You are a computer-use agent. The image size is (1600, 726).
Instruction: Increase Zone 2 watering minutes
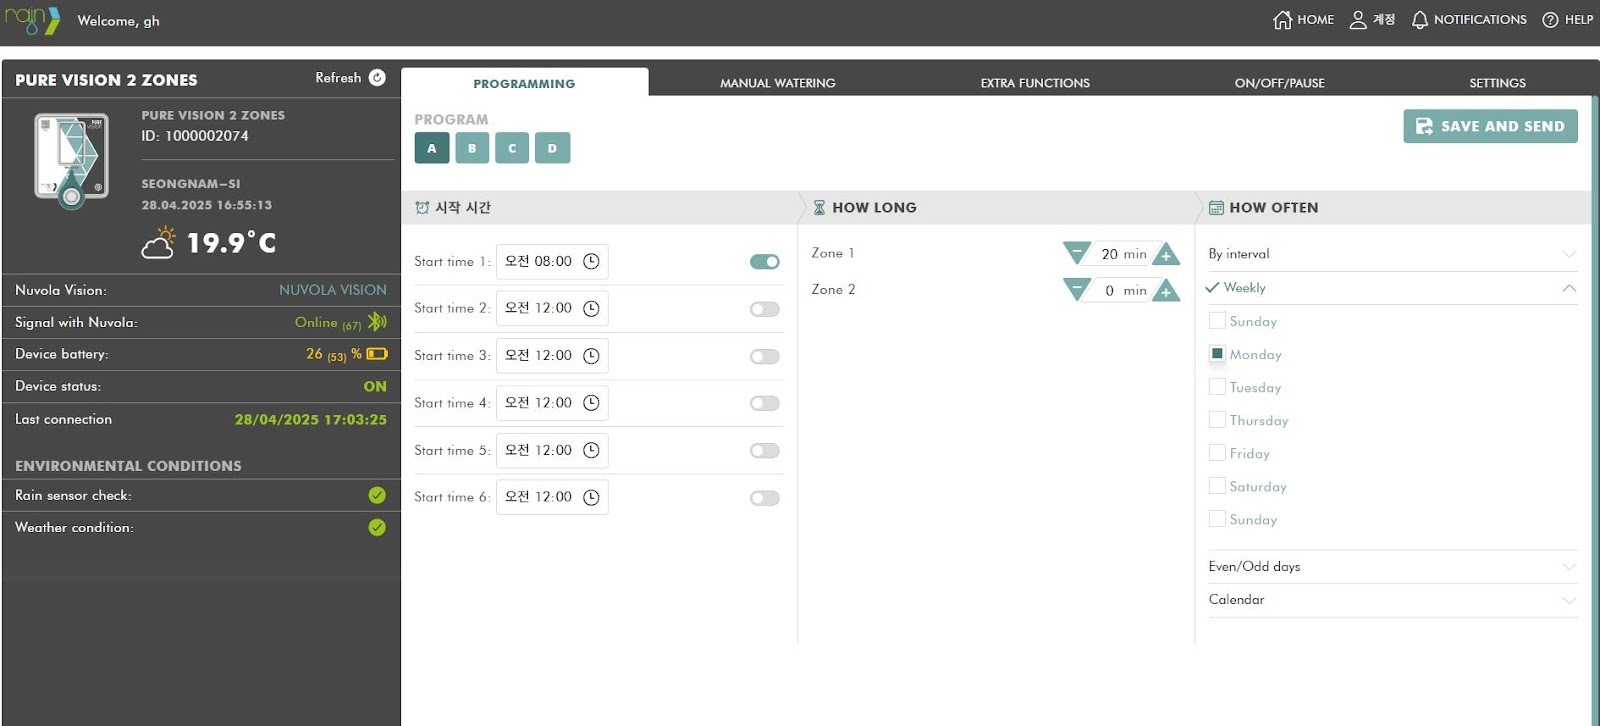1166,290
